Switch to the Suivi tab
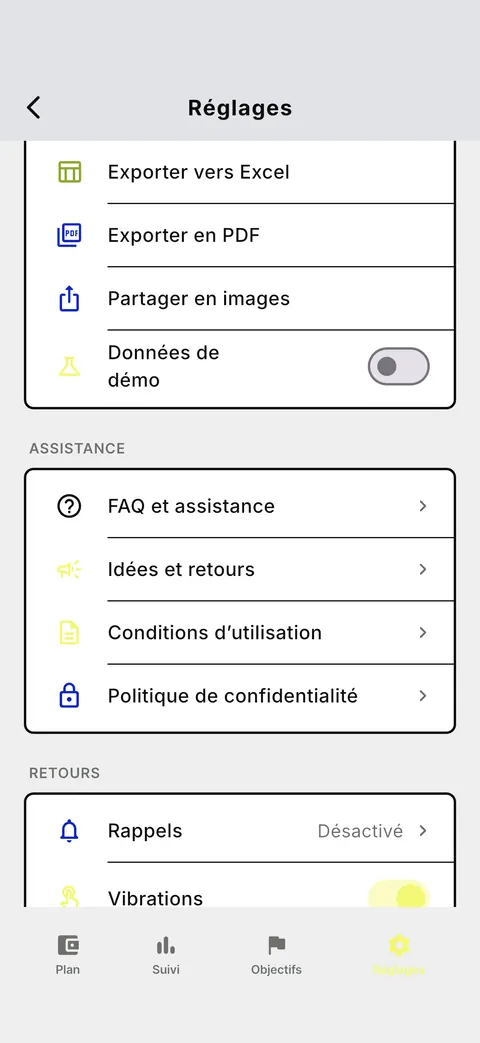Viewport: 480px width, 1043px height. [166, 955]
